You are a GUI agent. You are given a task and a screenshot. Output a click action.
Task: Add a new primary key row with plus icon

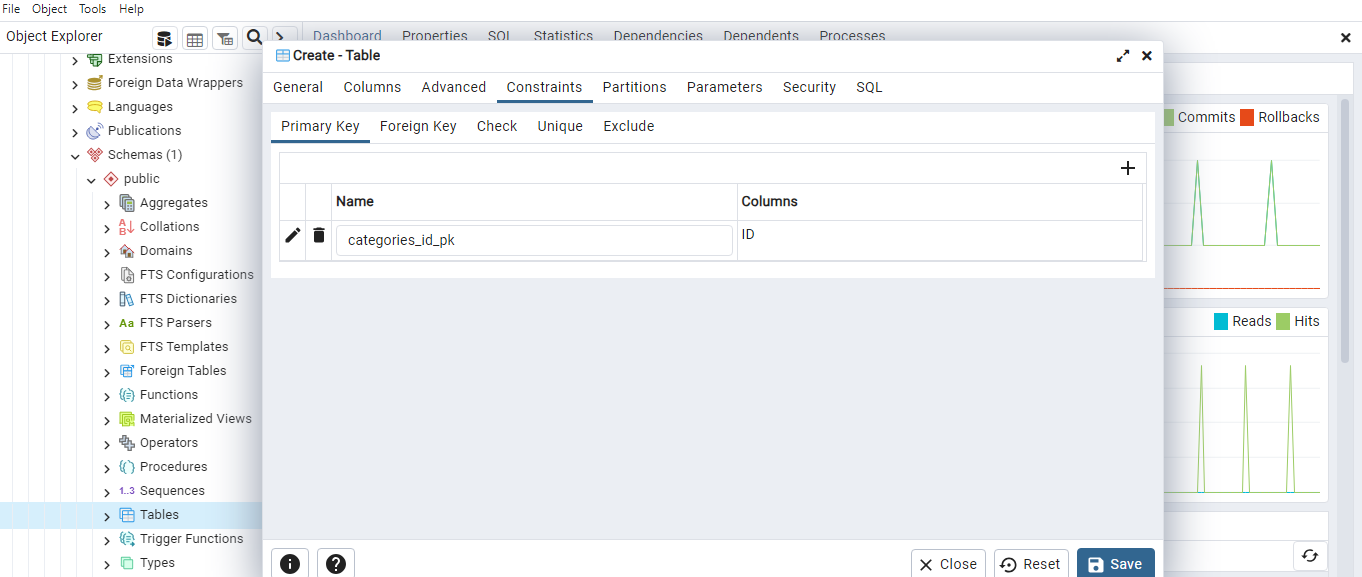pos(1127,168)
